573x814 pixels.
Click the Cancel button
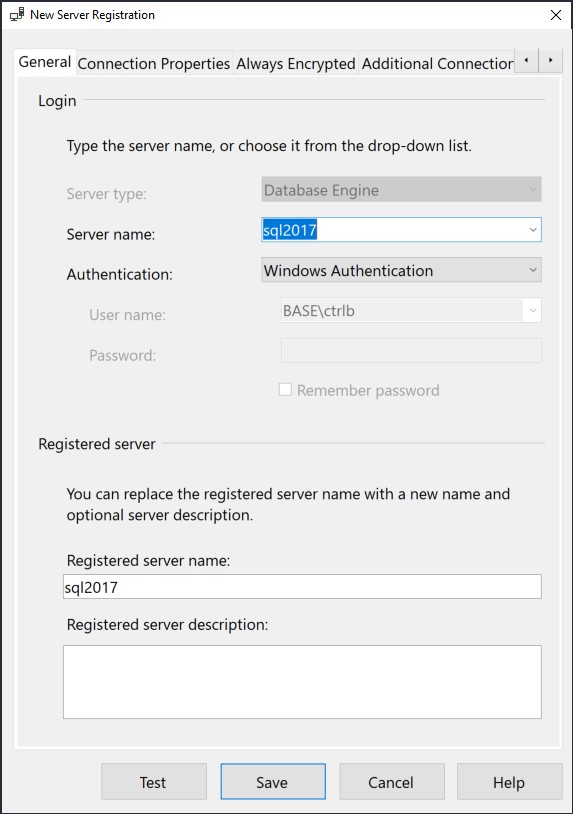click(392, 782)
